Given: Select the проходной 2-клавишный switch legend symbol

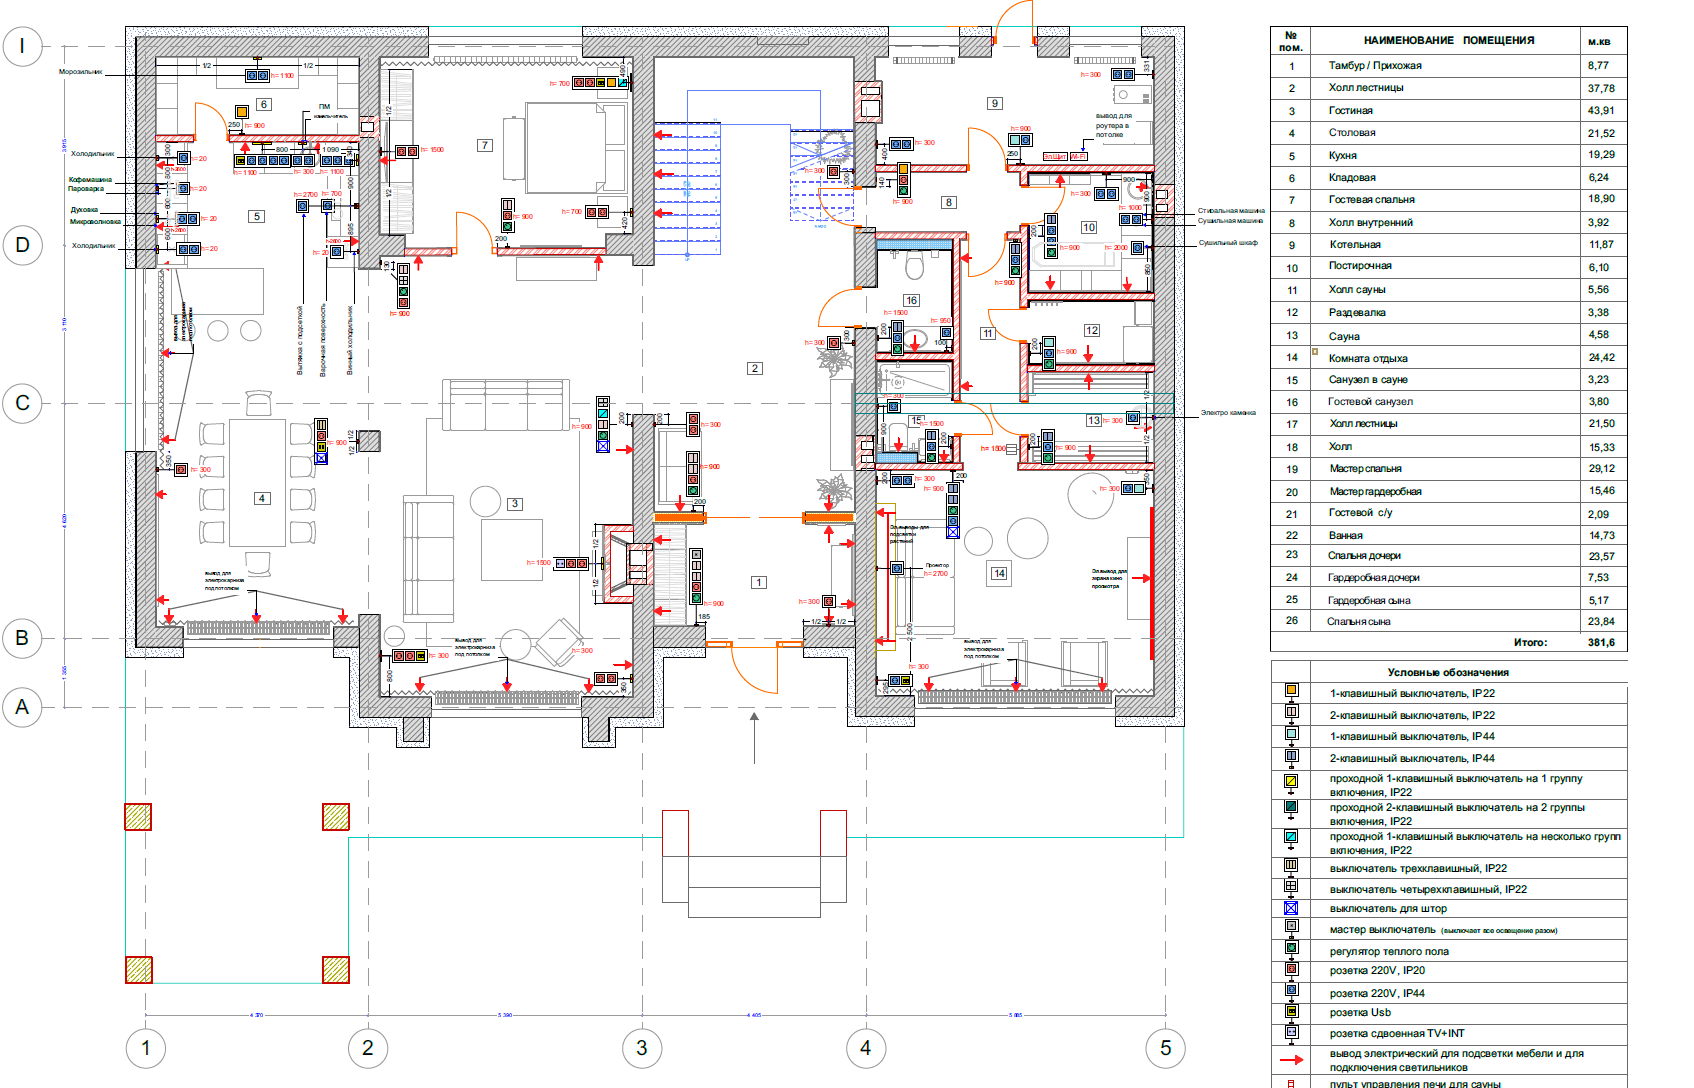Looking at the screenshot, I should coord(1291,808).
